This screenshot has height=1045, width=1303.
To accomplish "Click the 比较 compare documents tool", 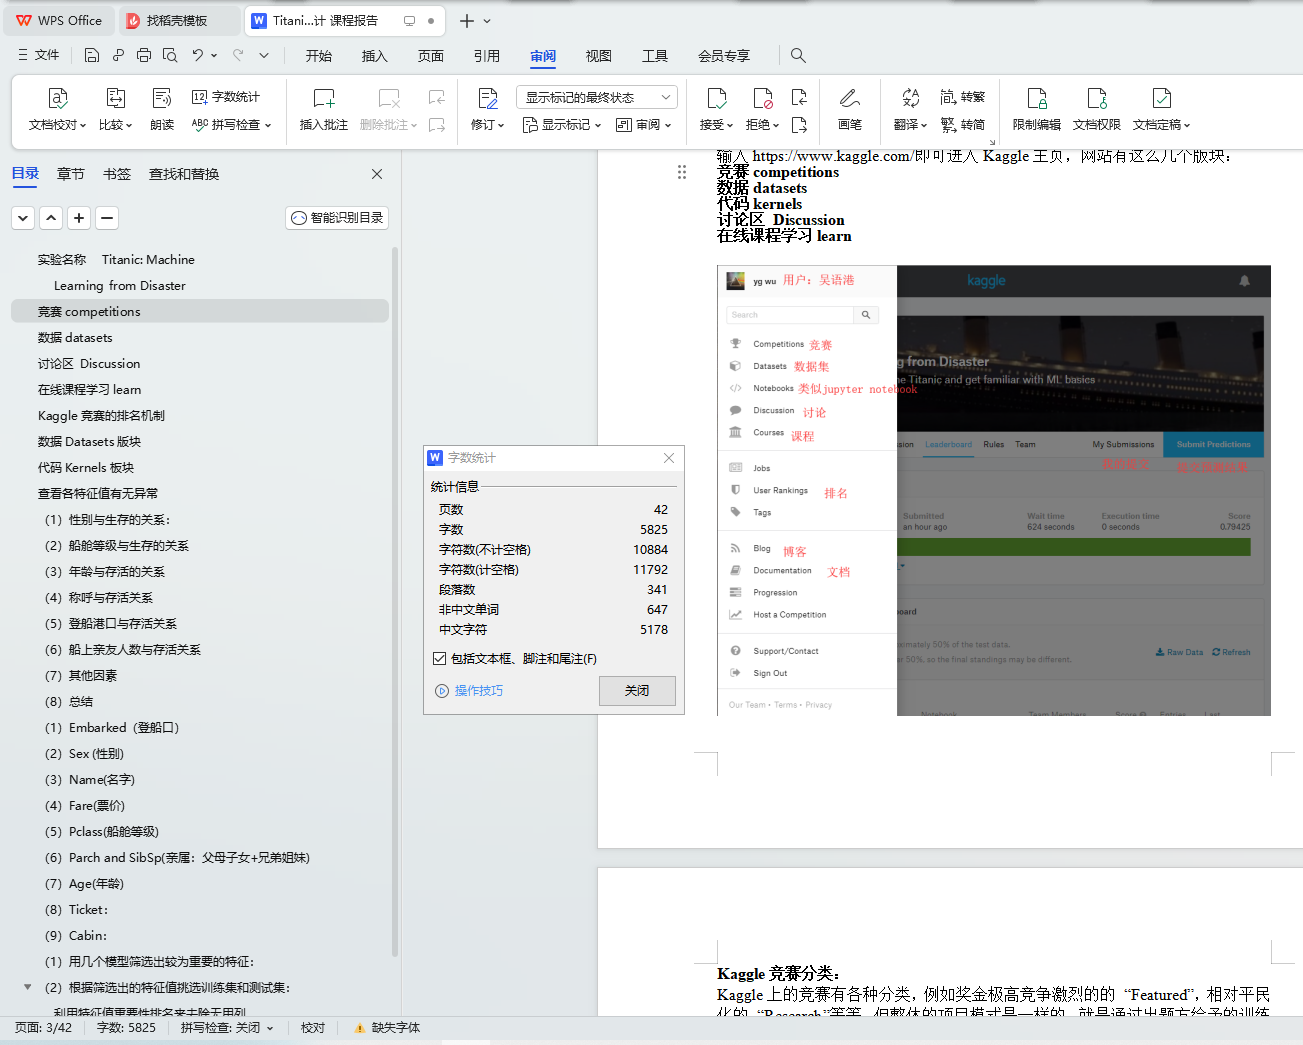I will 115,109.
